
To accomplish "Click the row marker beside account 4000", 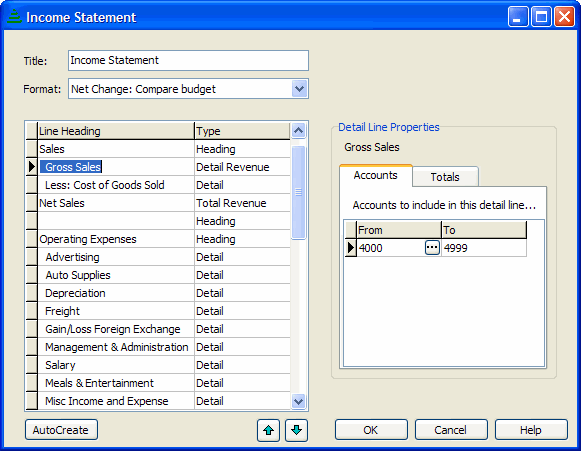I will click(351, 248).
